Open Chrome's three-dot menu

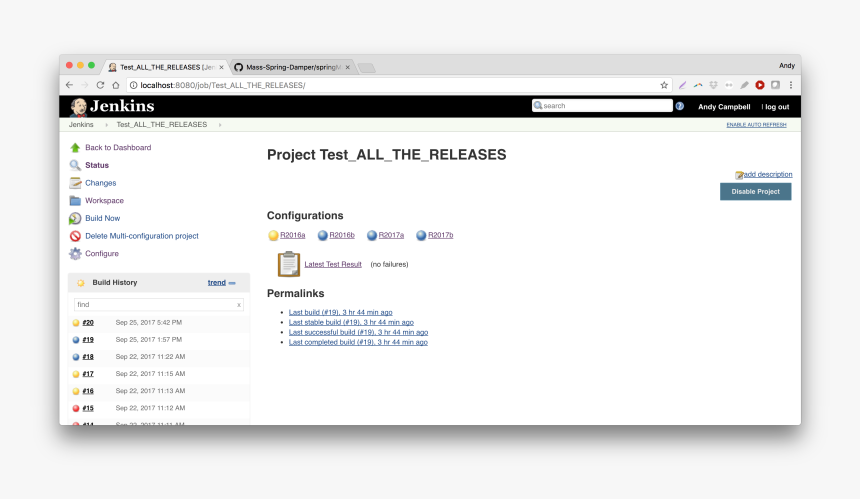pyautogui.click(x=791, y=85)
